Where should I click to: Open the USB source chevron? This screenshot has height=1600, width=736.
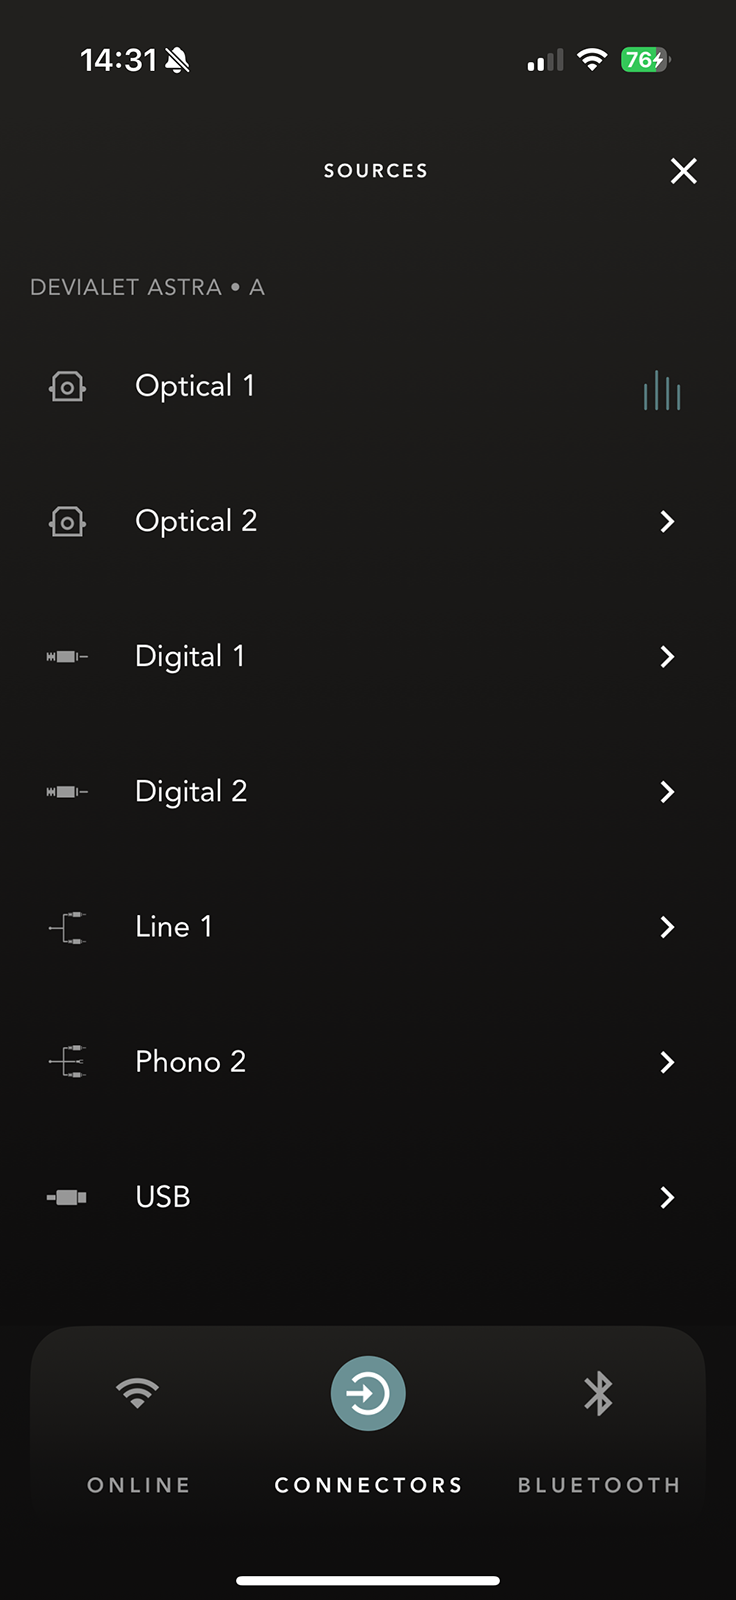(667, 1197)
